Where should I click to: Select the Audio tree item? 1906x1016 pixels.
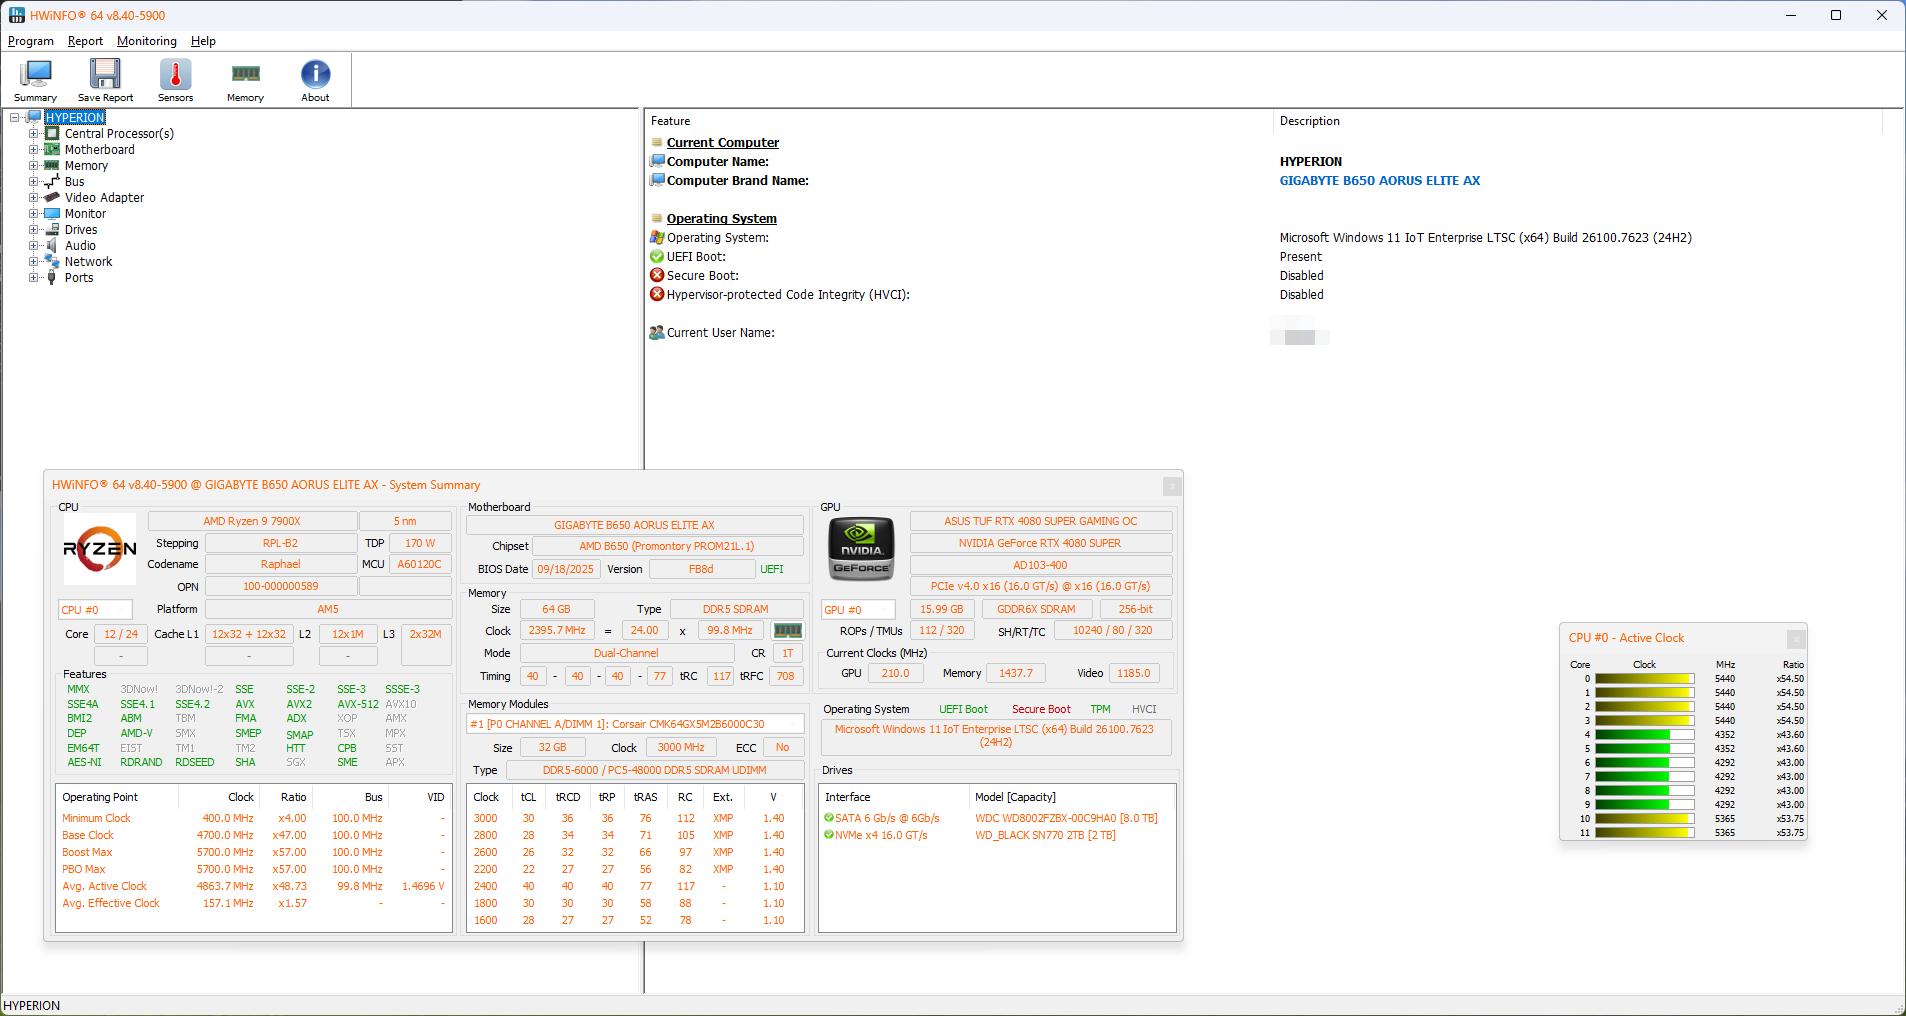pyautogui.click(x=81, y=246)
